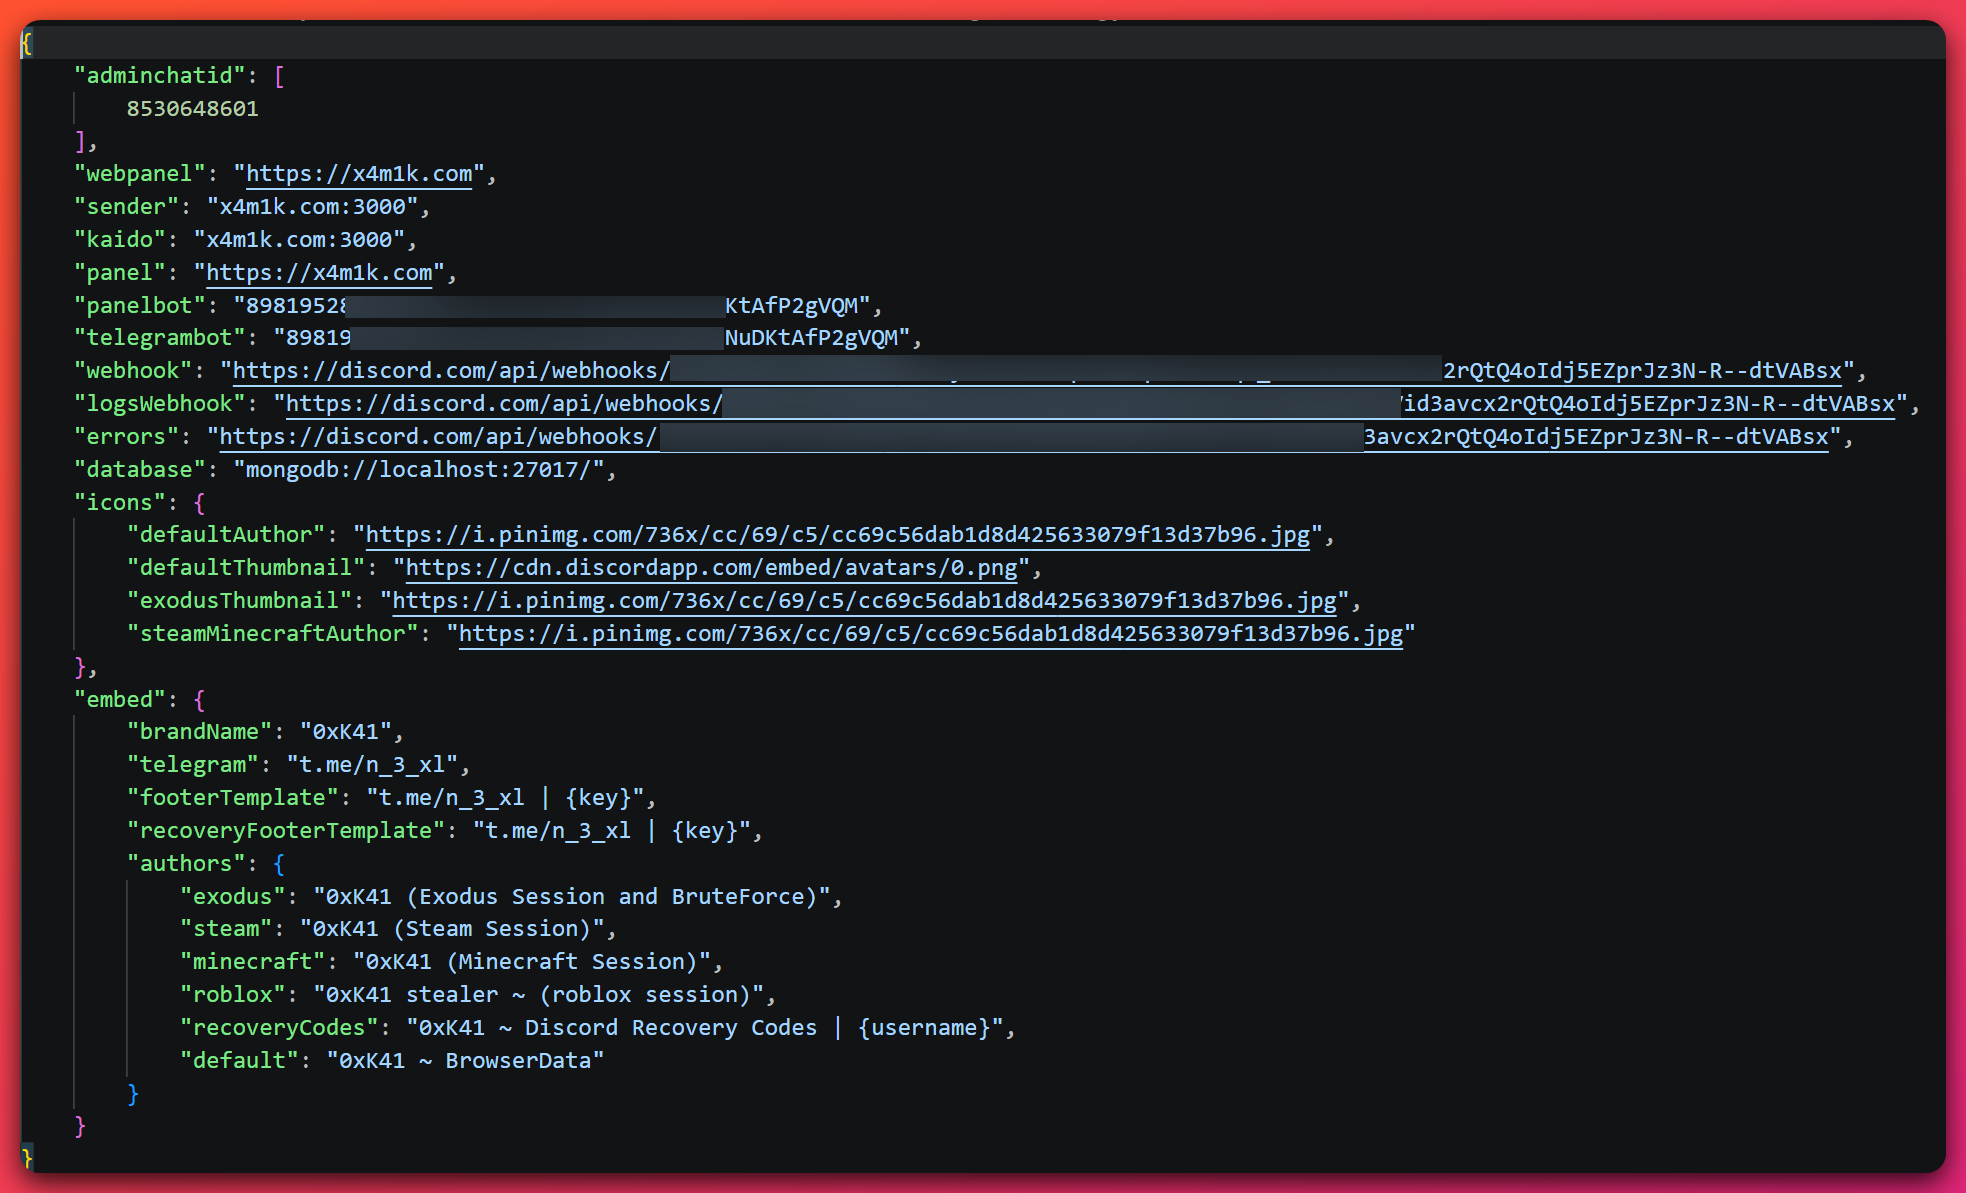
Task: Select the brandName value "0xK41"
Action: (x=346, y=732)
